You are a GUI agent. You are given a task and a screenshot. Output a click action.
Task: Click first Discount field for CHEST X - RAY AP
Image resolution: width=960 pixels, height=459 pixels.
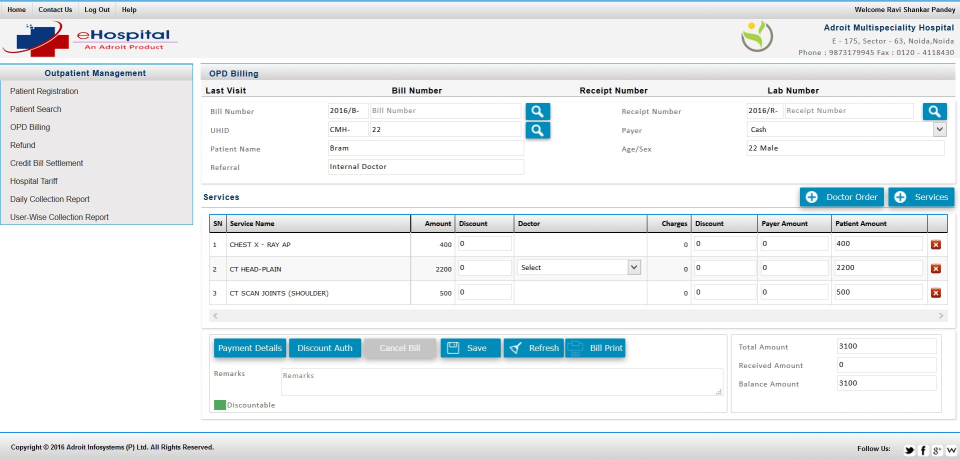click(484, 244)
